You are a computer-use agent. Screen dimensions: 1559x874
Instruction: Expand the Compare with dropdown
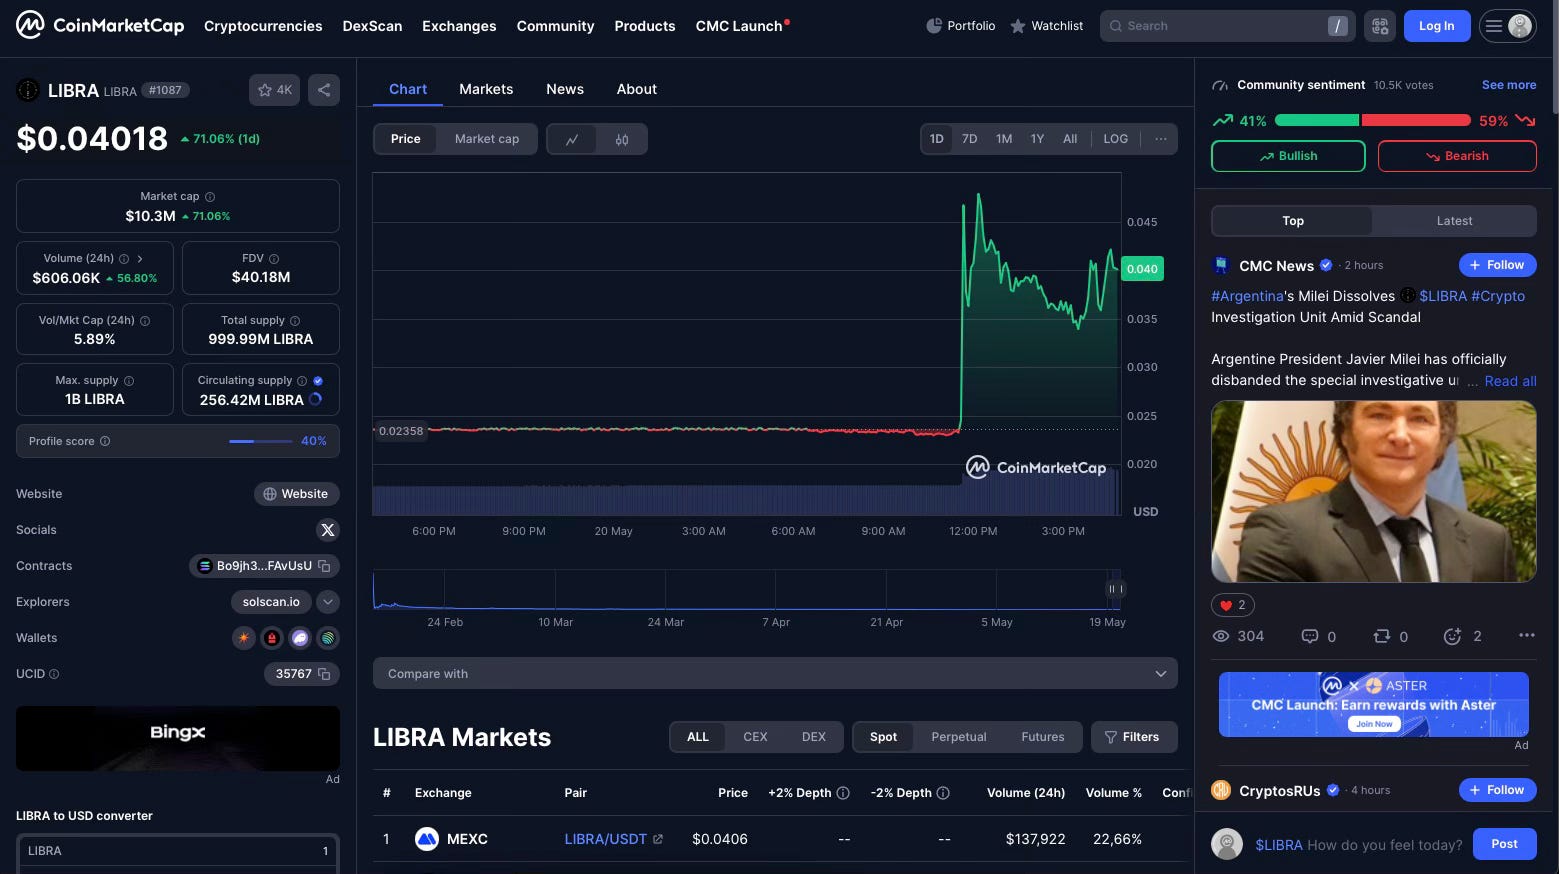click(775, 674)
